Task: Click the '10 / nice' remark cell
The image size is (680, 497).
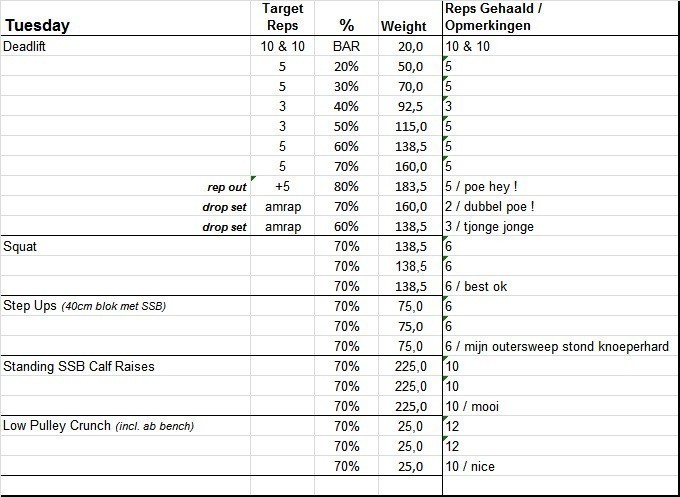Action: (470, 466)
